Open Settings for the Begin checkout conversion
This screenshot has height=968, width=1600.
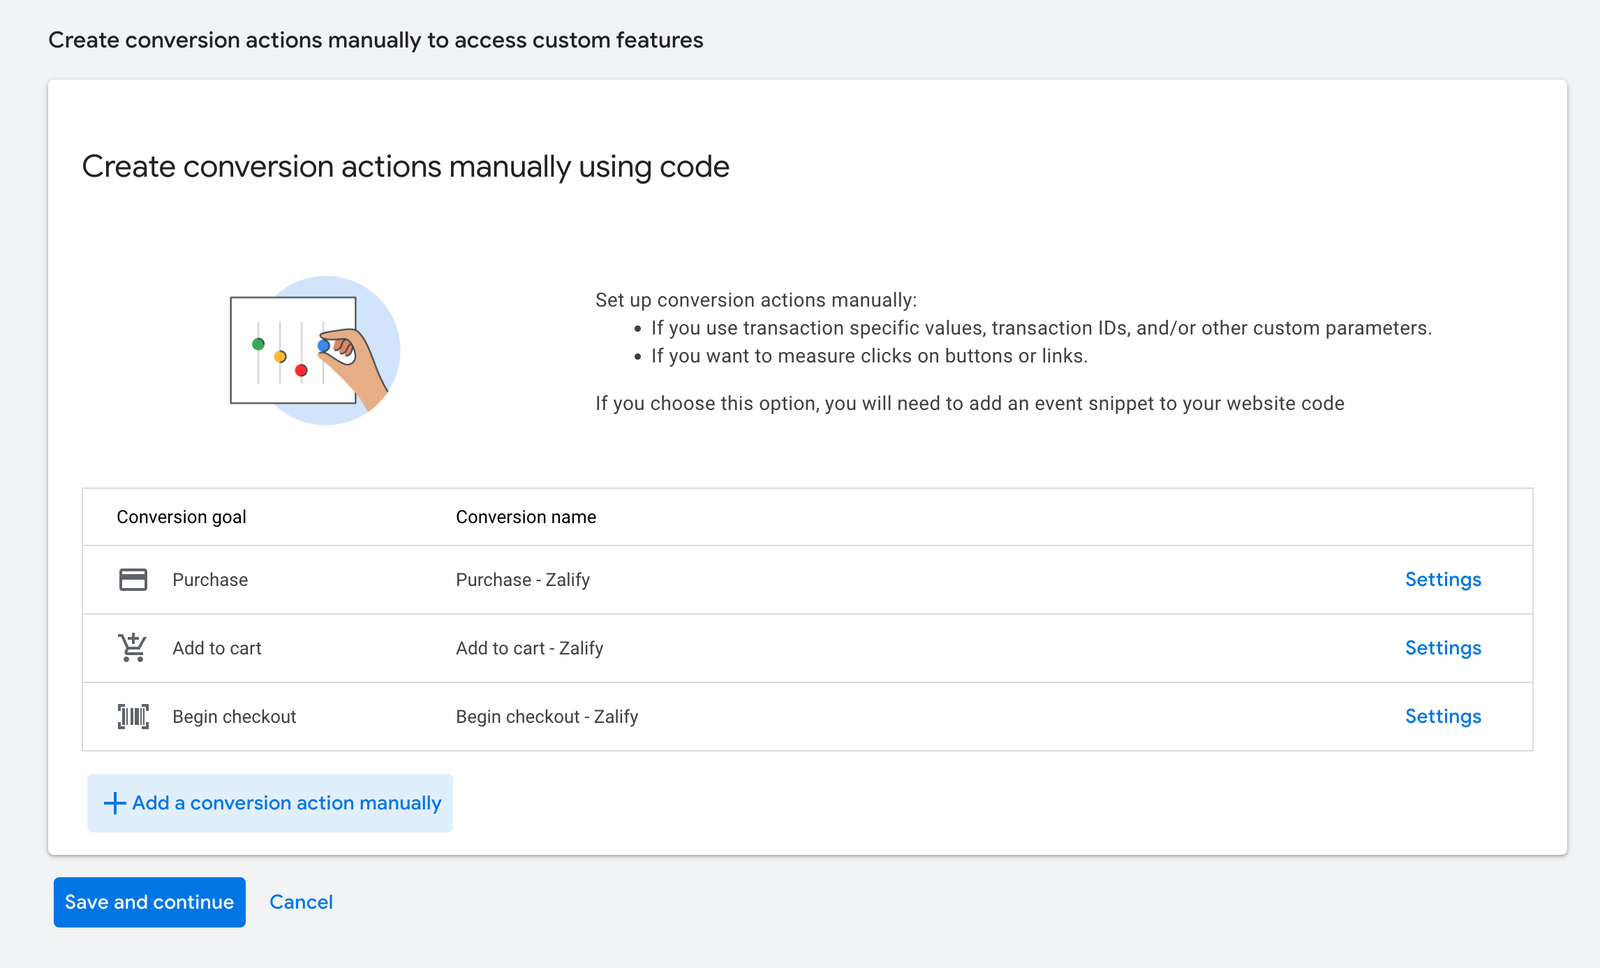point(1442,717)
